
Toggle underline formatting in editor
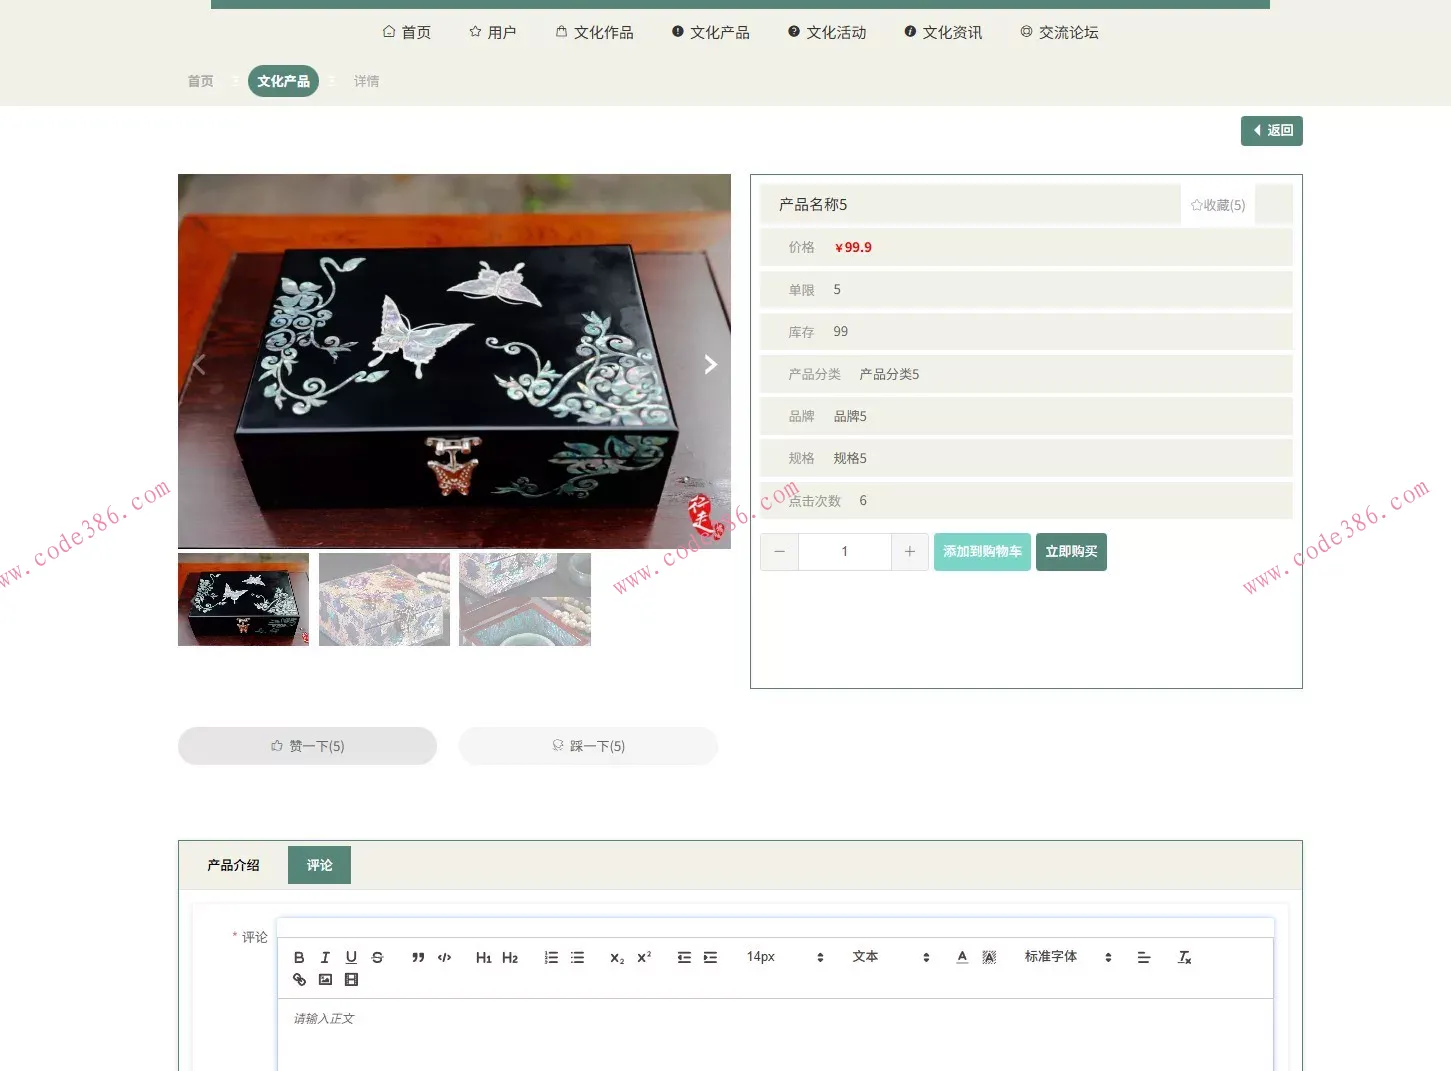click(351, 957)
